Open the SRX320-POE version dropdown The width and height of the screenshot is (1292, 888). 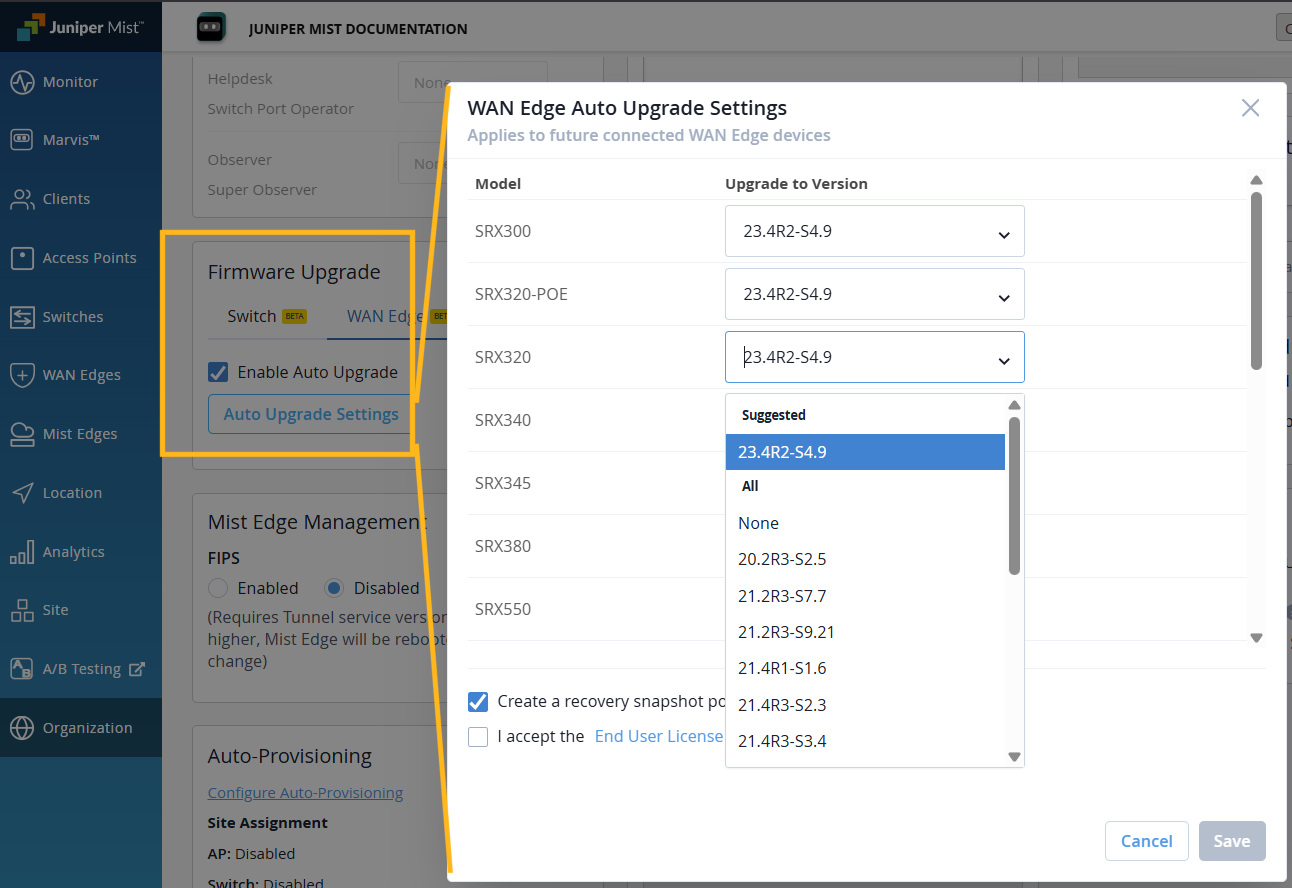click(x=875, y=294)
